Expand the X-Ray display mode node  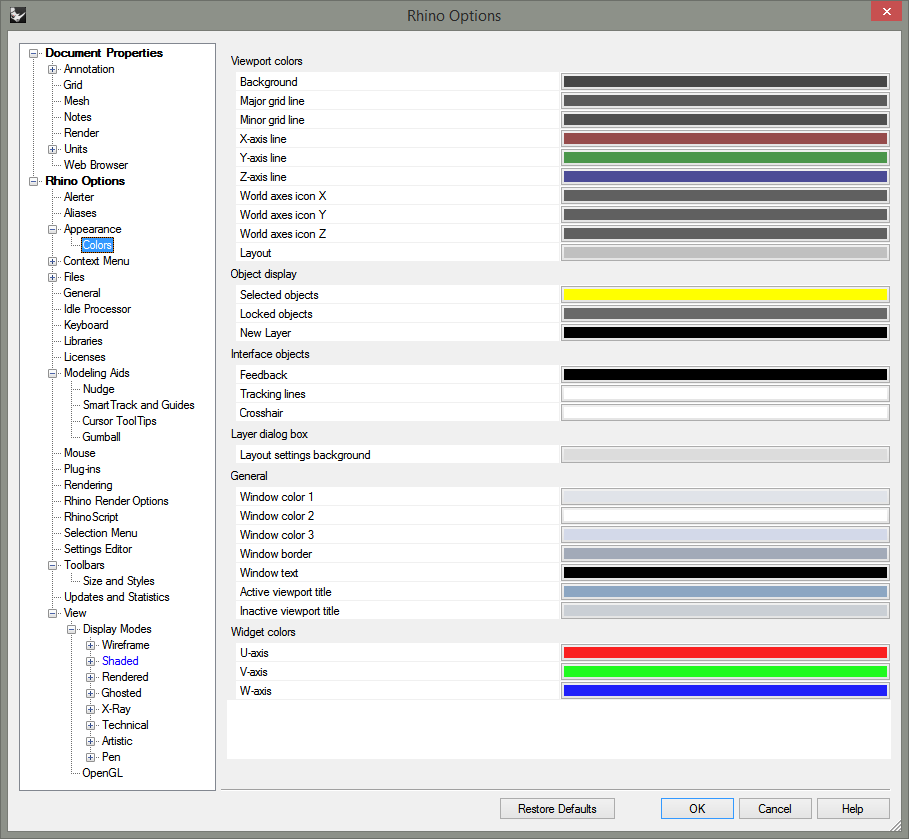pos(90,709)
